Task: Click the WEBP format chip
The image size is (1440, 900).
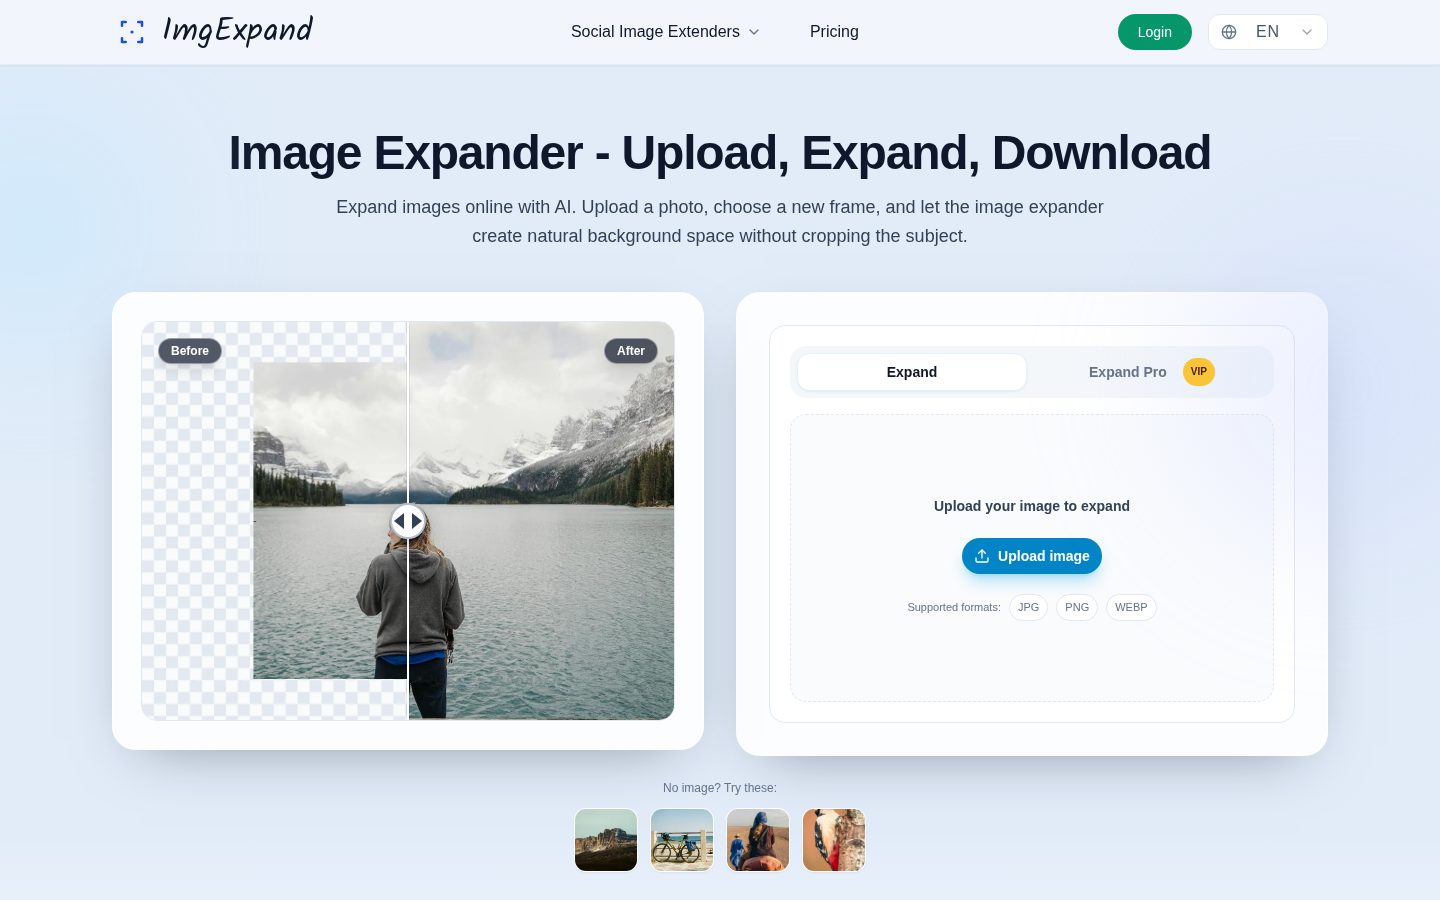Action: click(x=1131, y=607)
